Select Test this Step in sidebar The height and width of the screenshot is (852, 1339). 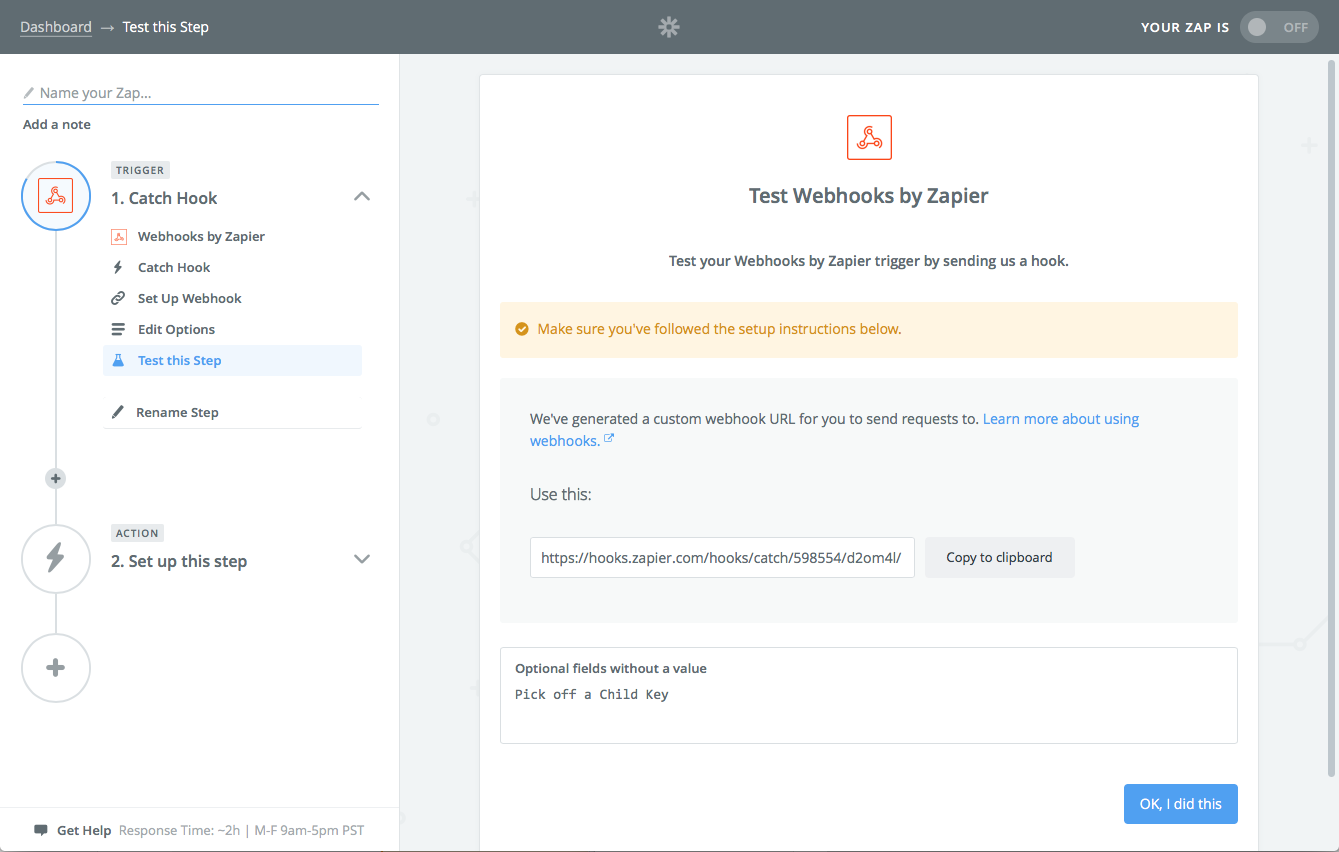232,361
